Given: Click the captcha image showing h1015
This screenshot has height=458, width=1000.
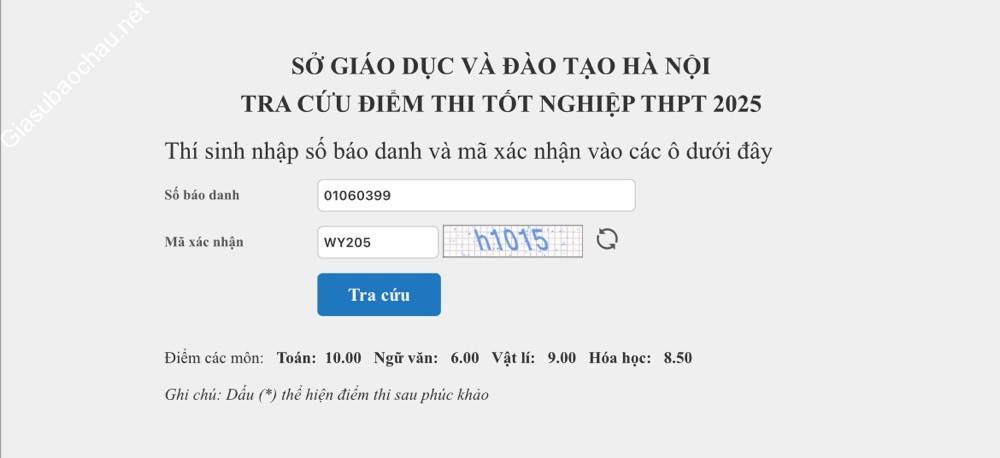Looking at the screenshot, I should [x=513, y=241].
